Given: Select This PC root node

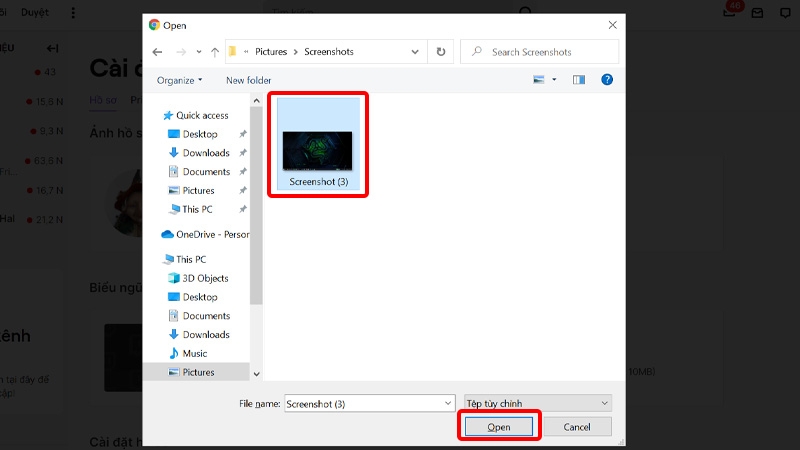Looking at the screenshot, I should coord(184,259).
